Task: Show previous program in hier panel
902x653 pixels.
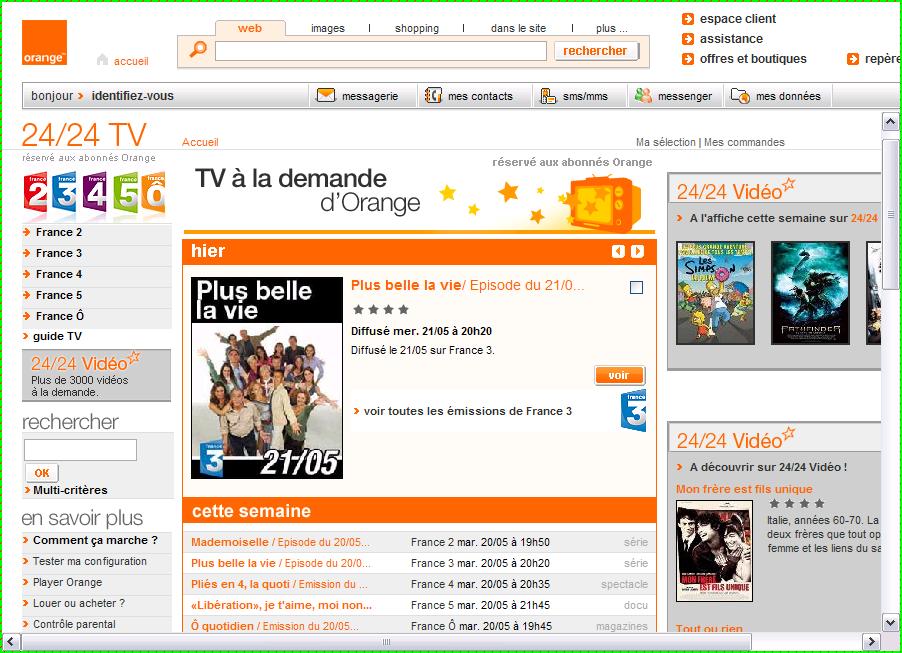Action: (x=618, y=251)
